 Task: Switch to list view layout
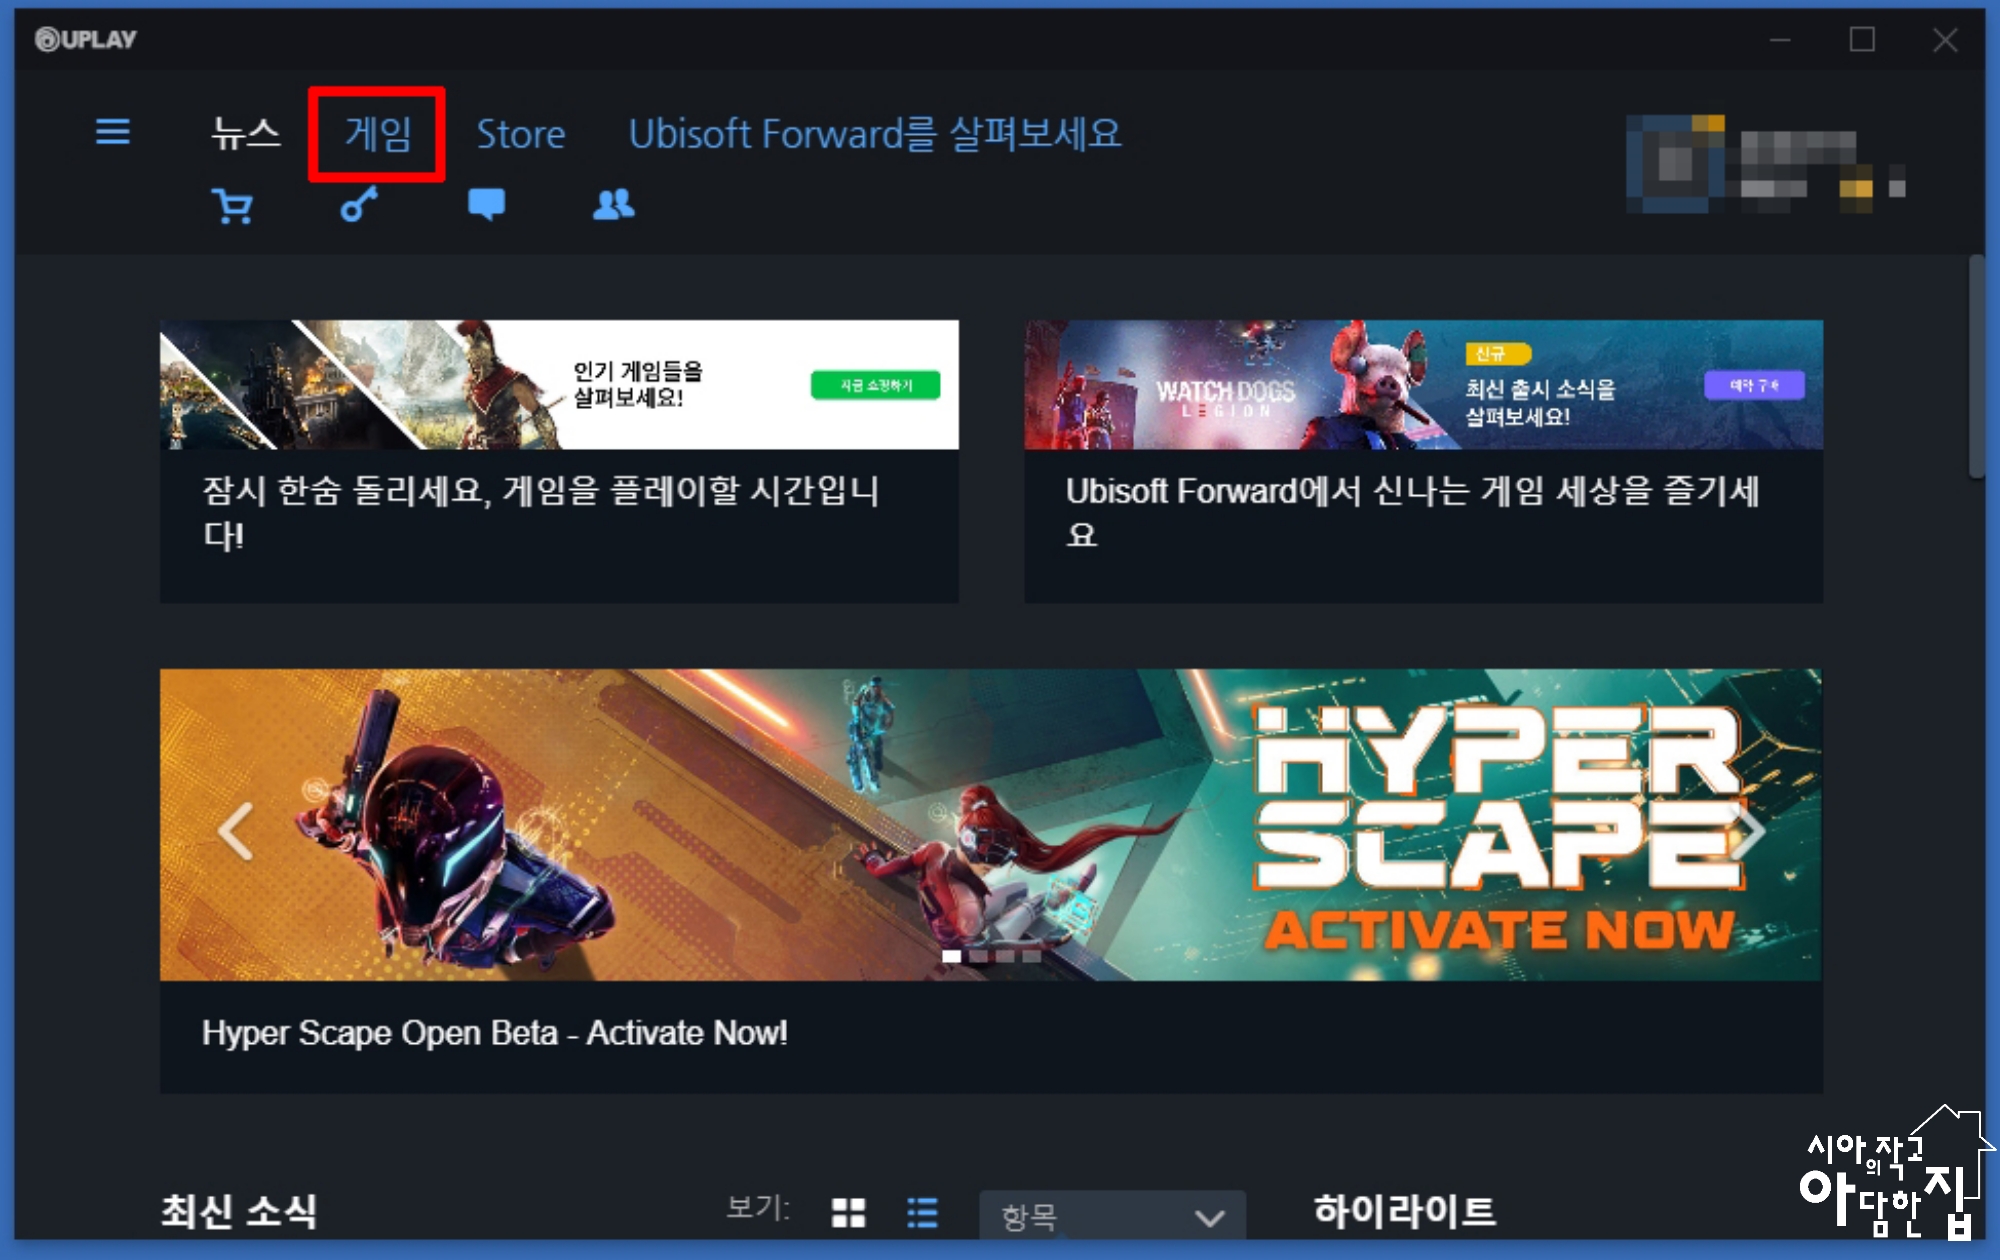point(922,1213)
